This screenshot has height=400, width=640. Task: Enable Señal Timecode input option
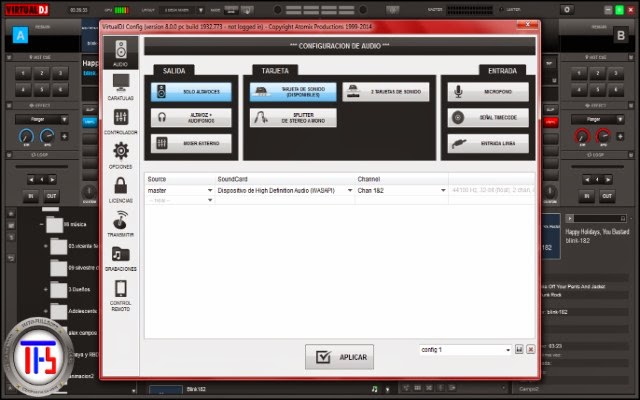(488, 118)
